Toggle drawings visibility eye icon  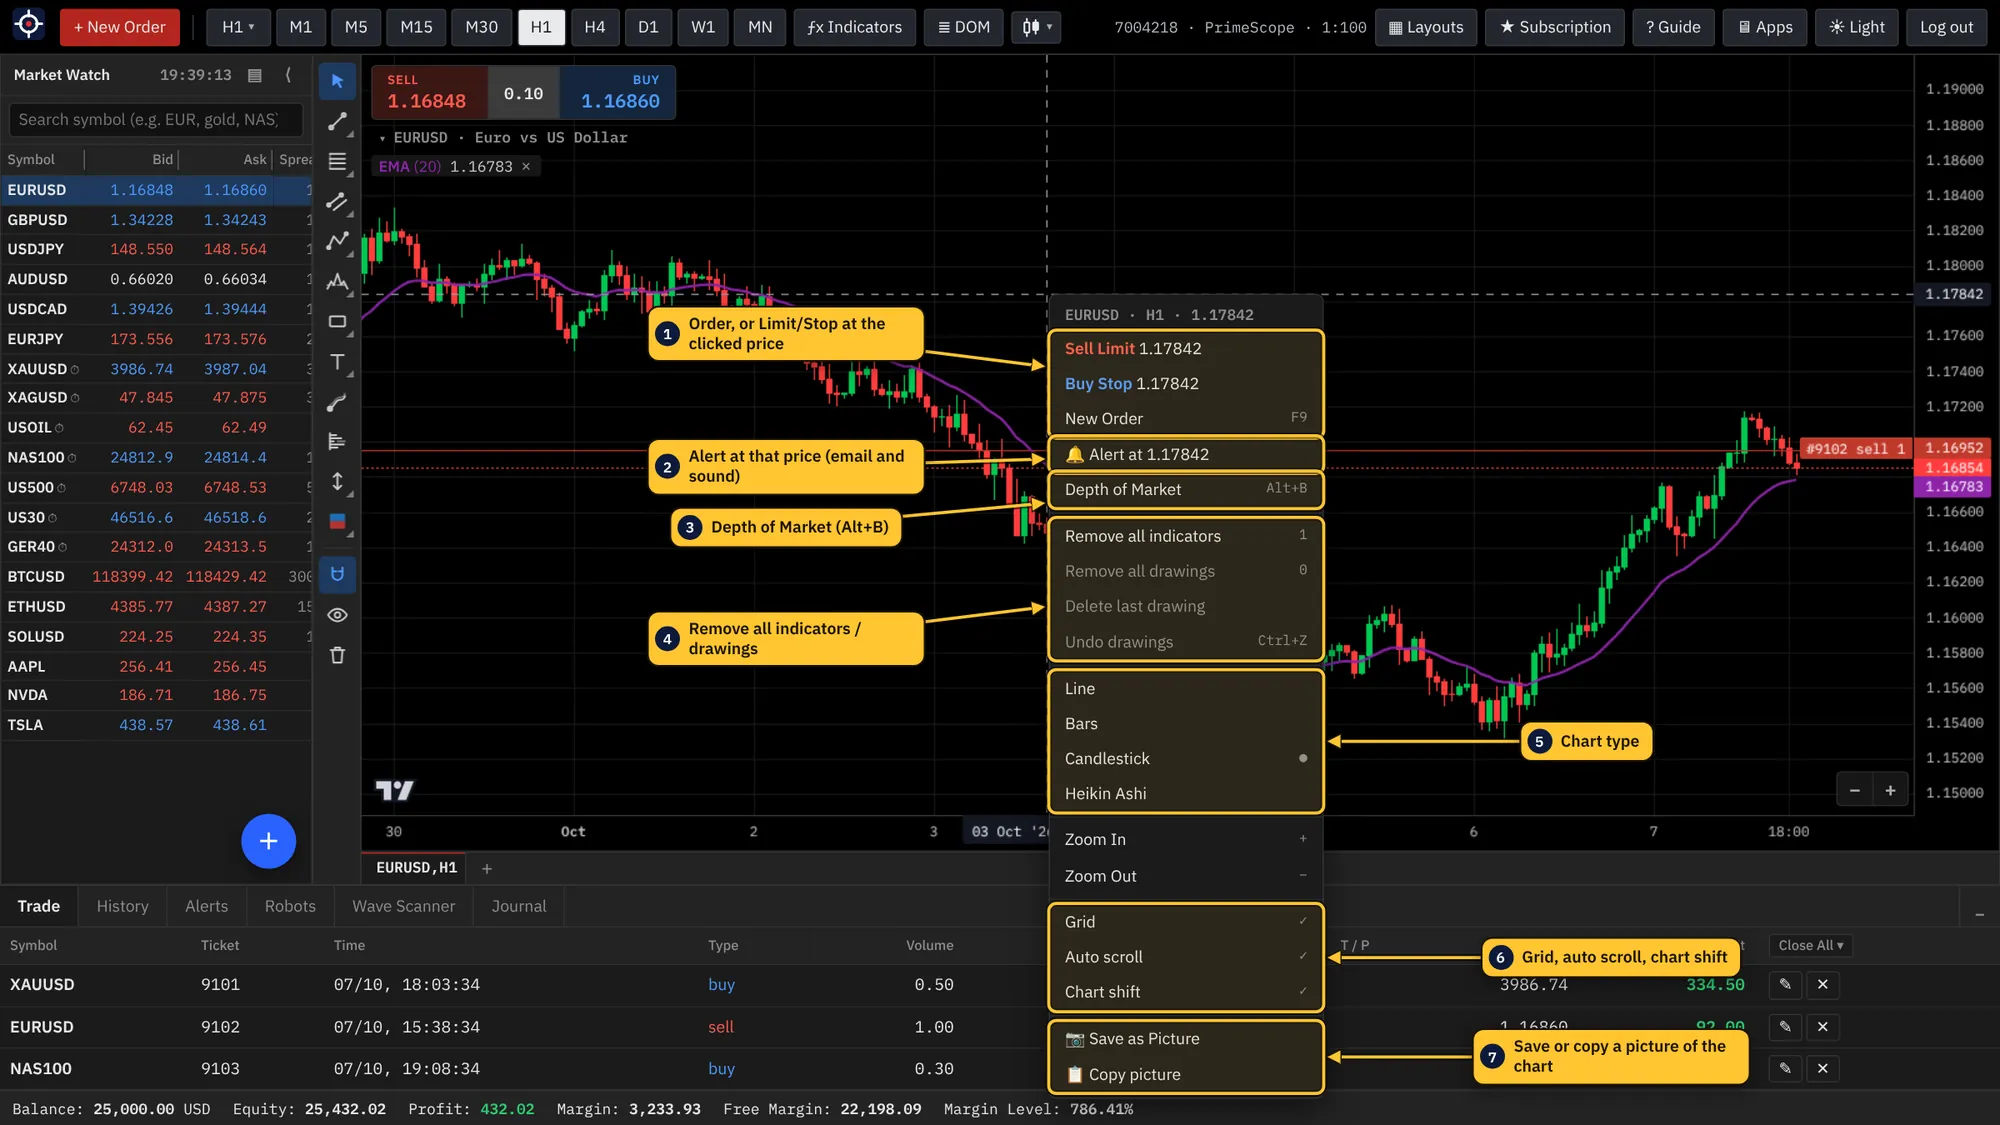(337, 615)
